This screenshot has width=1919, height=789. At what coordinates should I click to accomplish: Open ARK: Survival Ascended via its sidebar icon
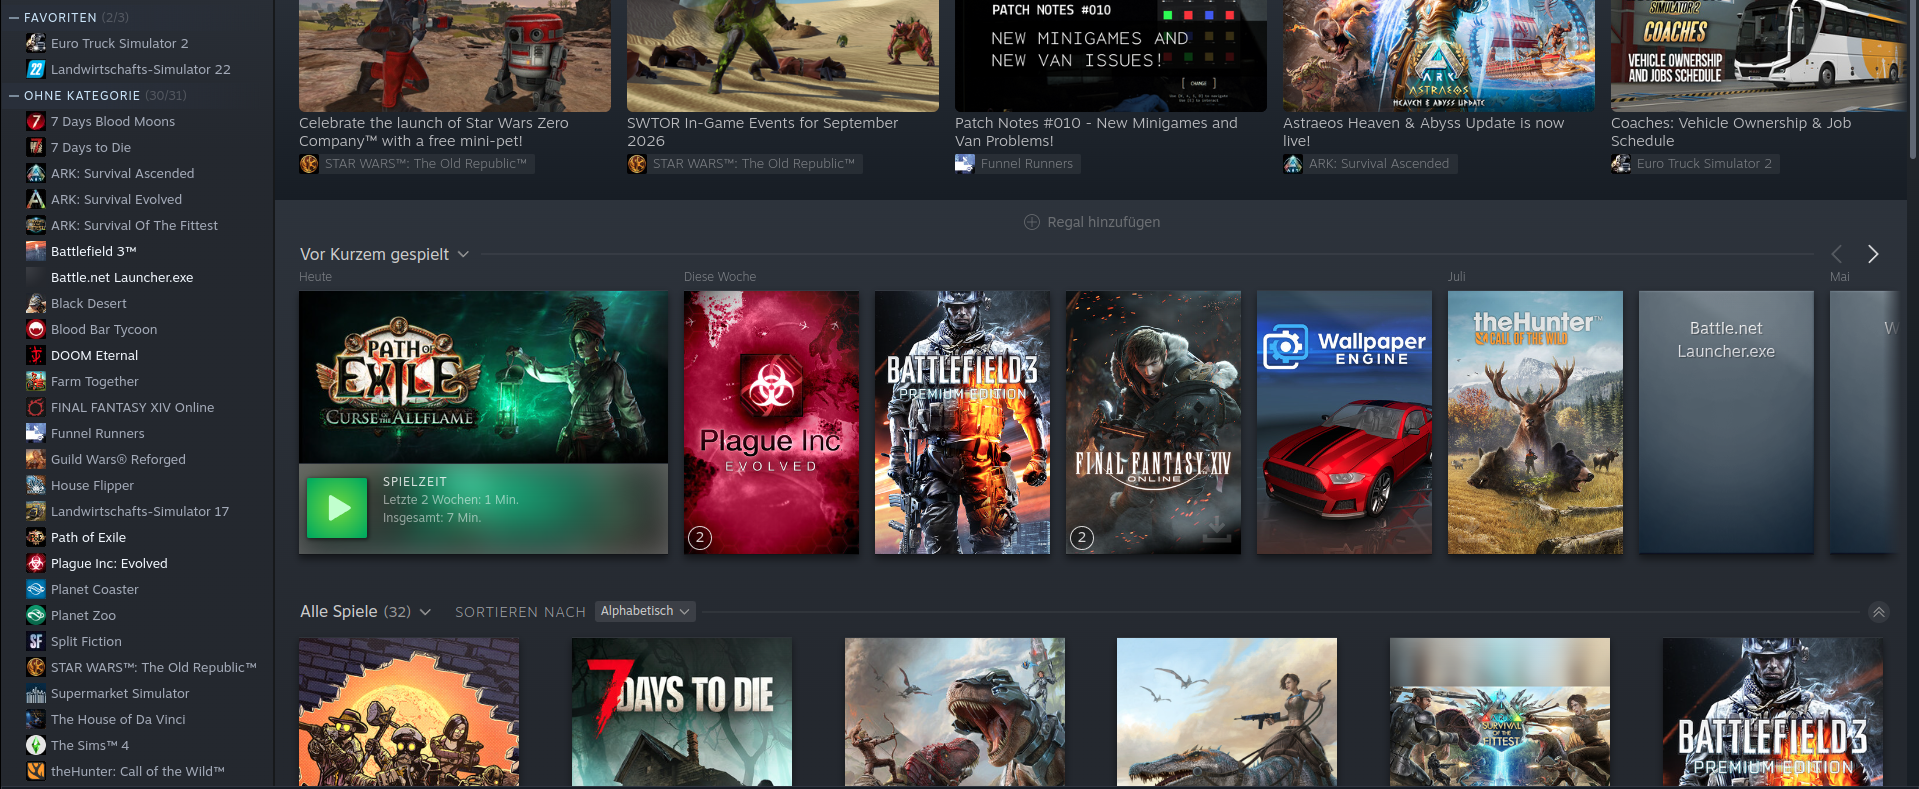(36, 173)
